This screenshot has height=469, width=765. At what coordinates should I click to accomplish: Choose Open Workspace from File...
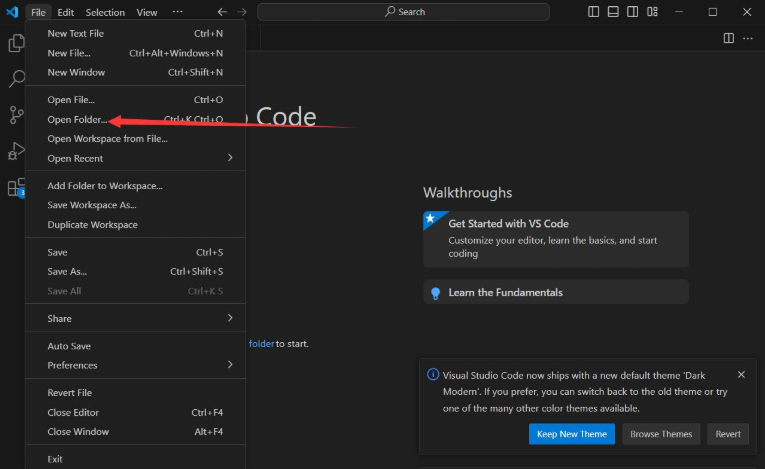(x=135, y=139)
